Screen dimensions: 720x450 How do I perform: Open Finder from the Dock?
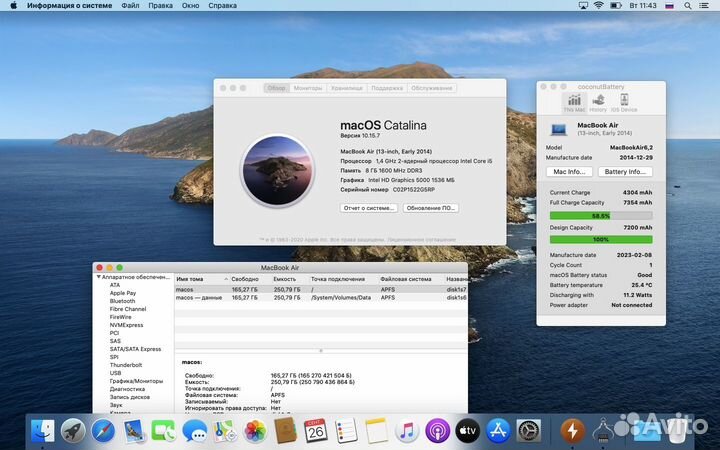tap(43, 431)
